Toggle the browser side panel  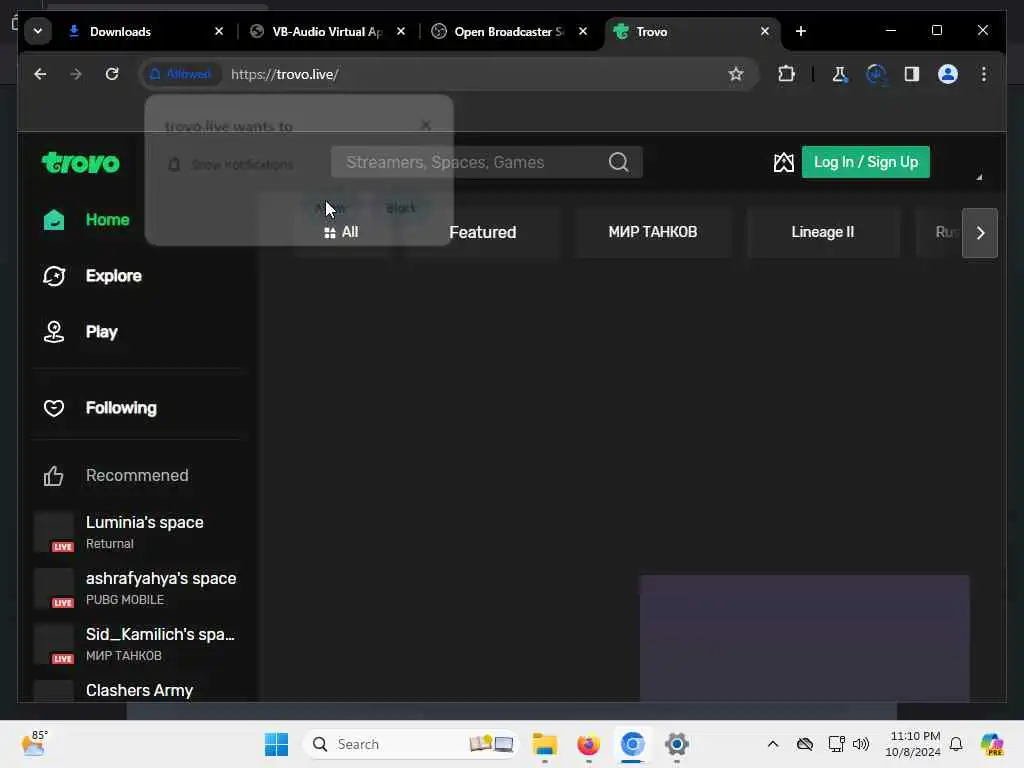click(912, 74)
